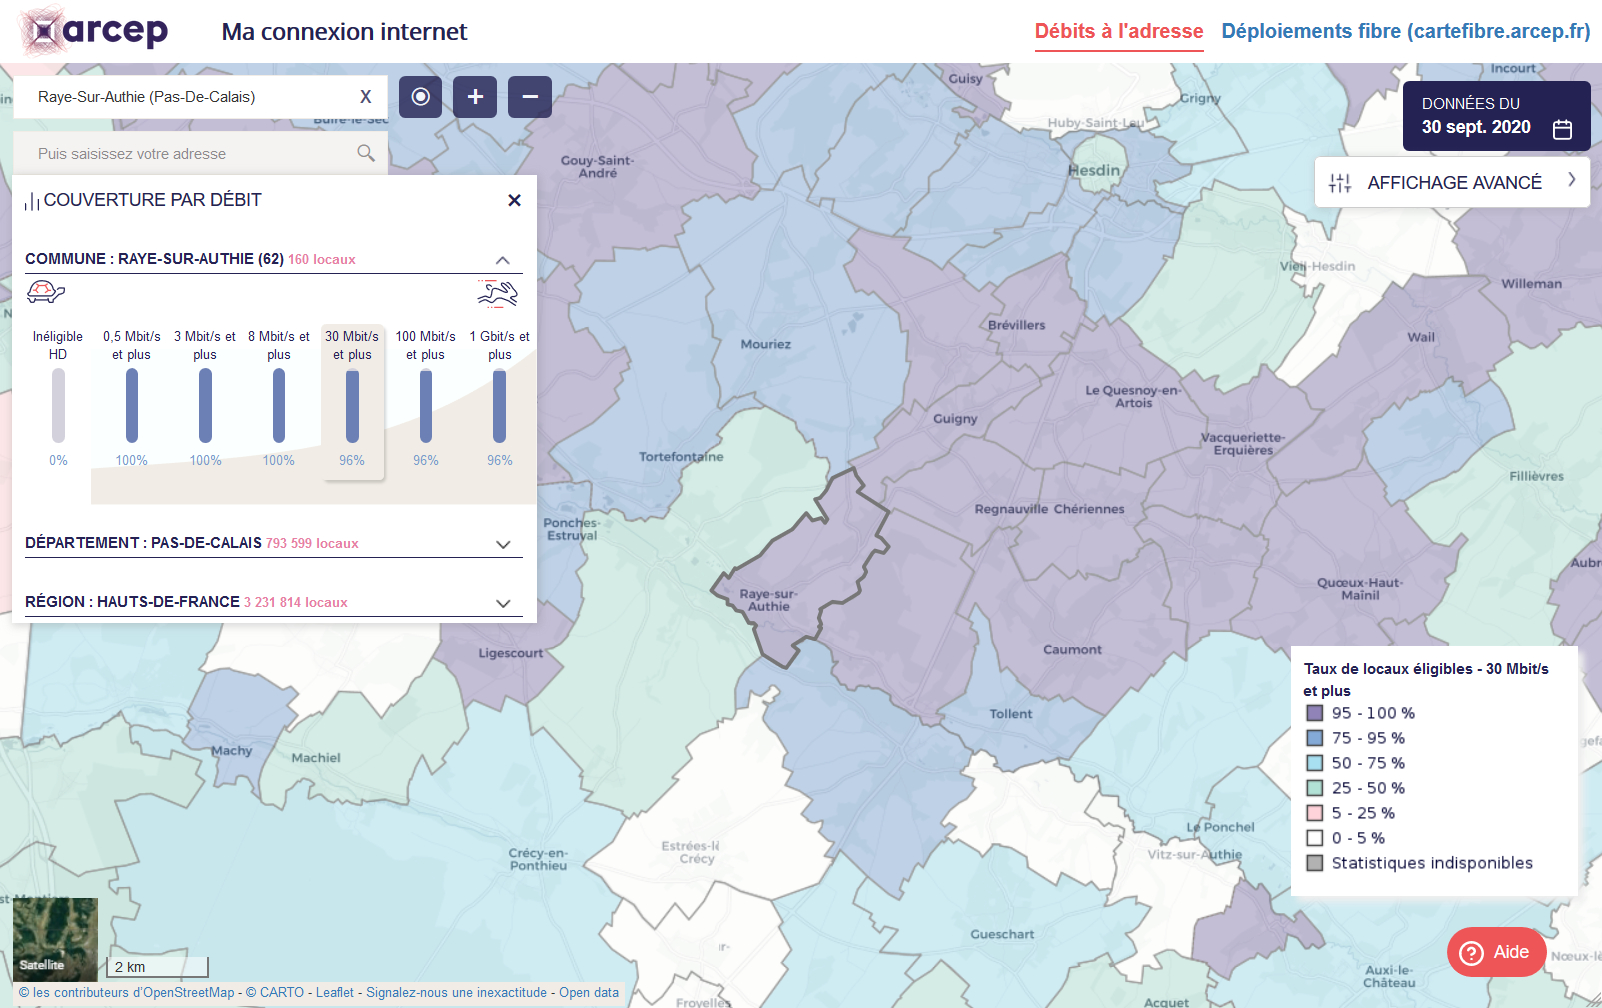Open Déploiements fibre (cartefibre.arcep.fr) tab
This screenshot has height=1008, width=1602.
(x=1405, y=31)
